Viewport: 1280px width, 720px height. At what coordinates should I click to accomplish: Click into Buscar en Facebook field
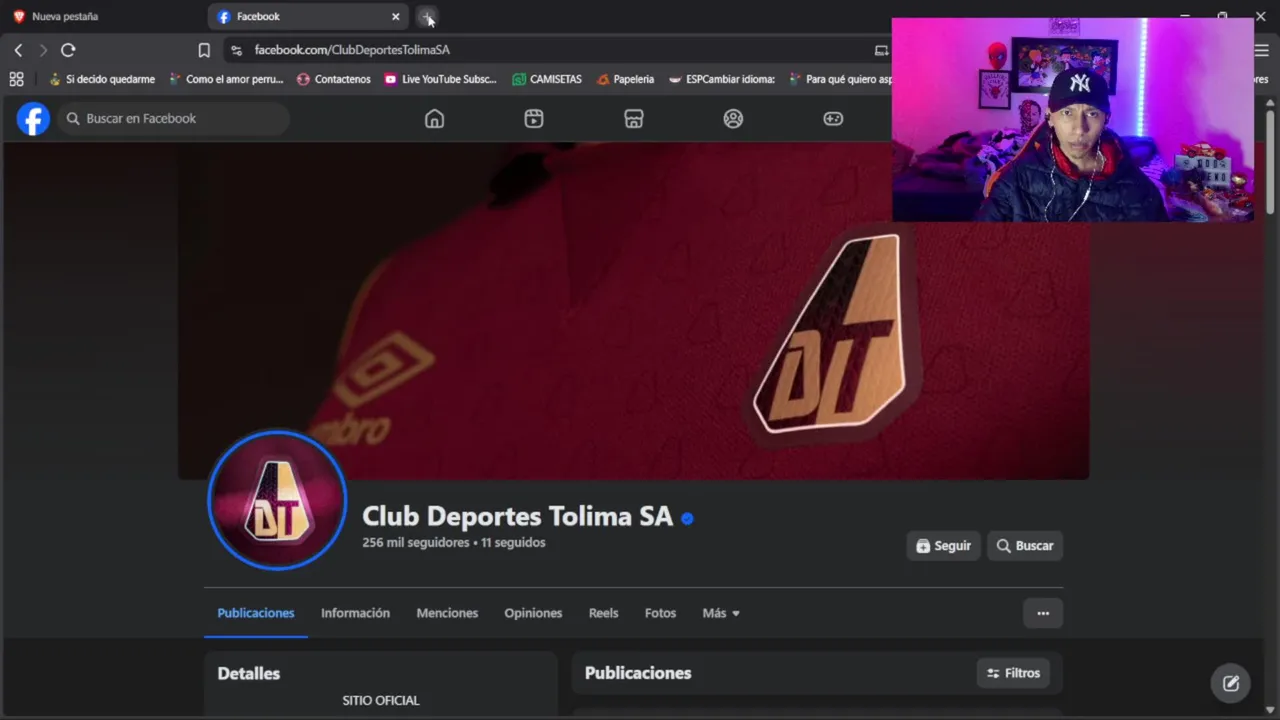pos(173,119)
